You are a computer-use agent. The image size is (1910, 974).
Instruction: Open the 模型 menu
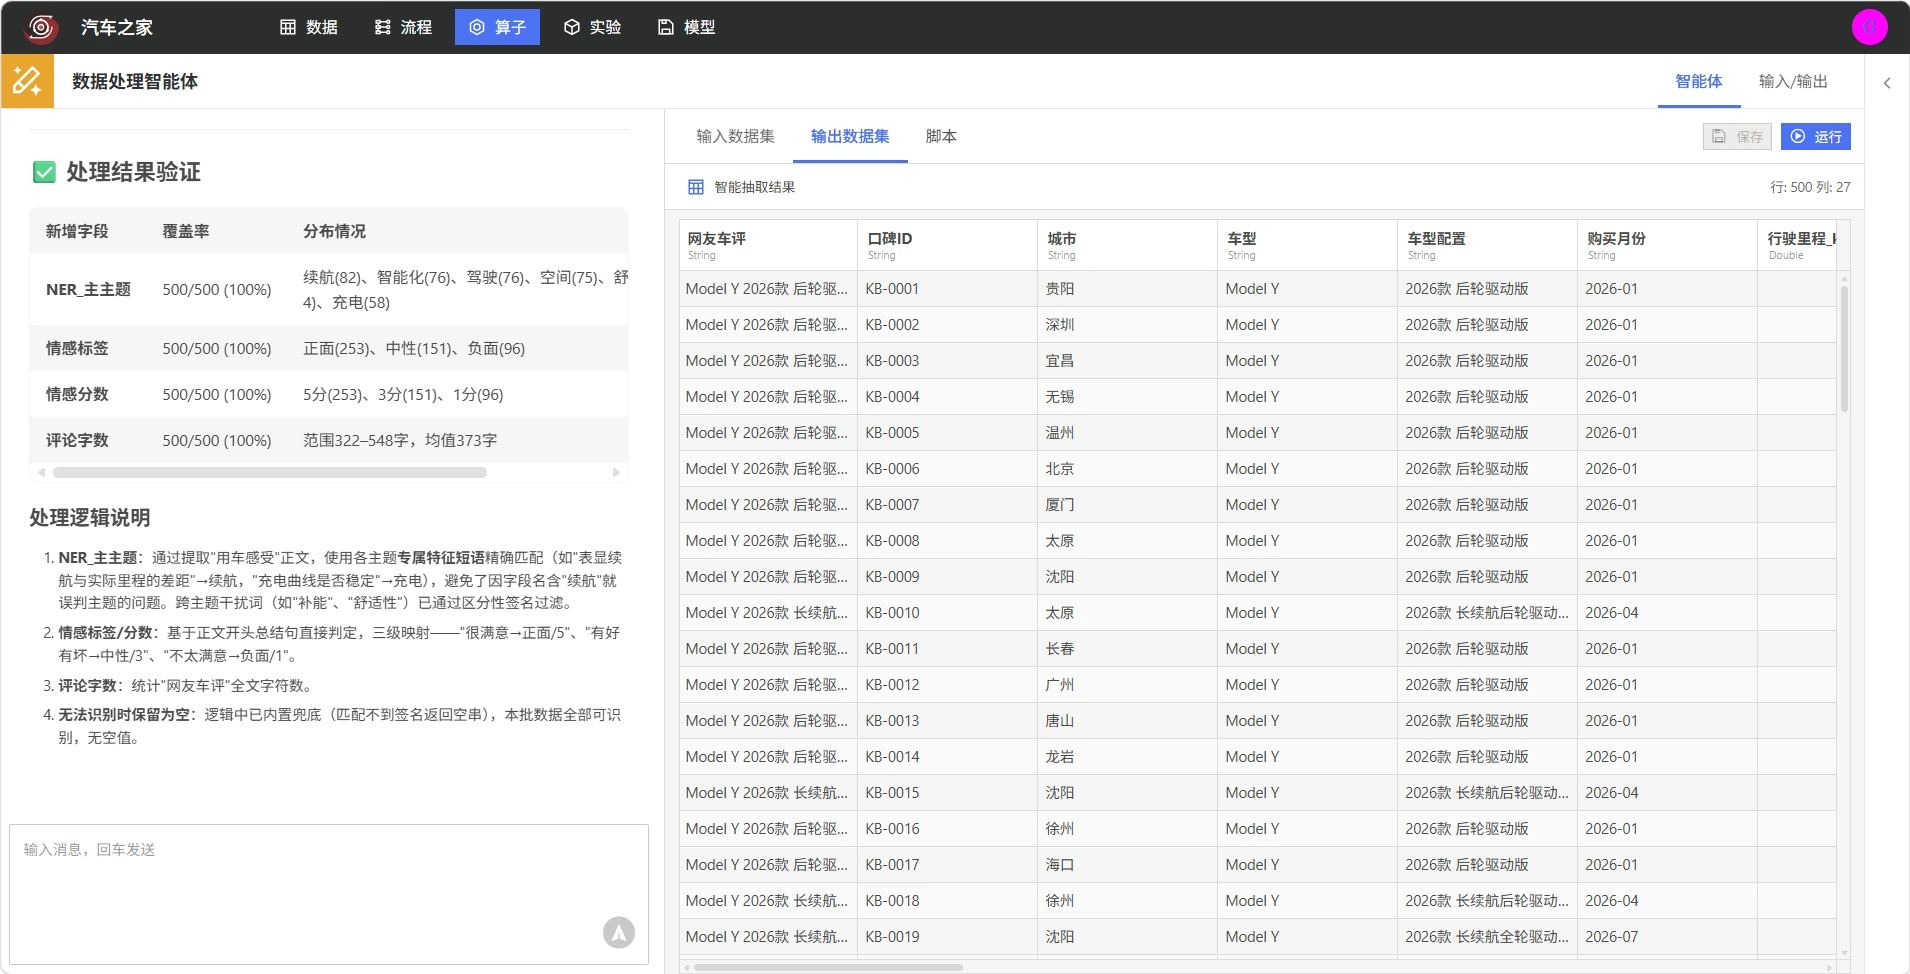click(x=686, y=27)
